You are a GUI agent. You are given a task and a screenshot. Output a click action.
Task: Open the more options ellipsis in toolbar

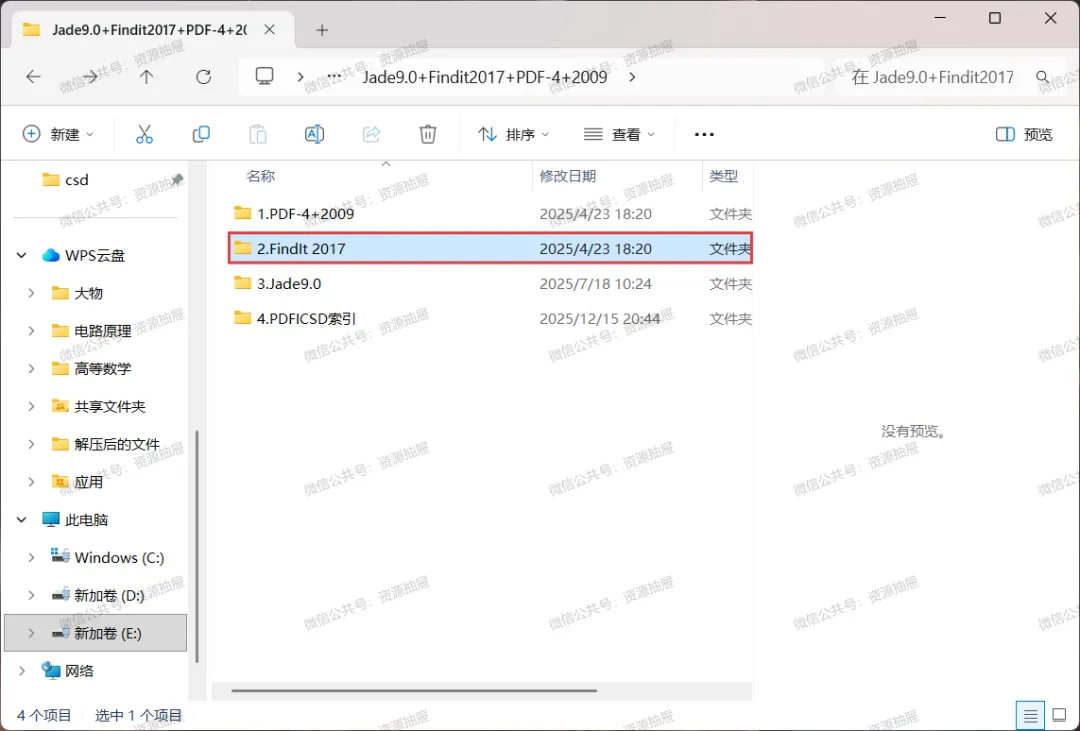click(x=704, y=134)
